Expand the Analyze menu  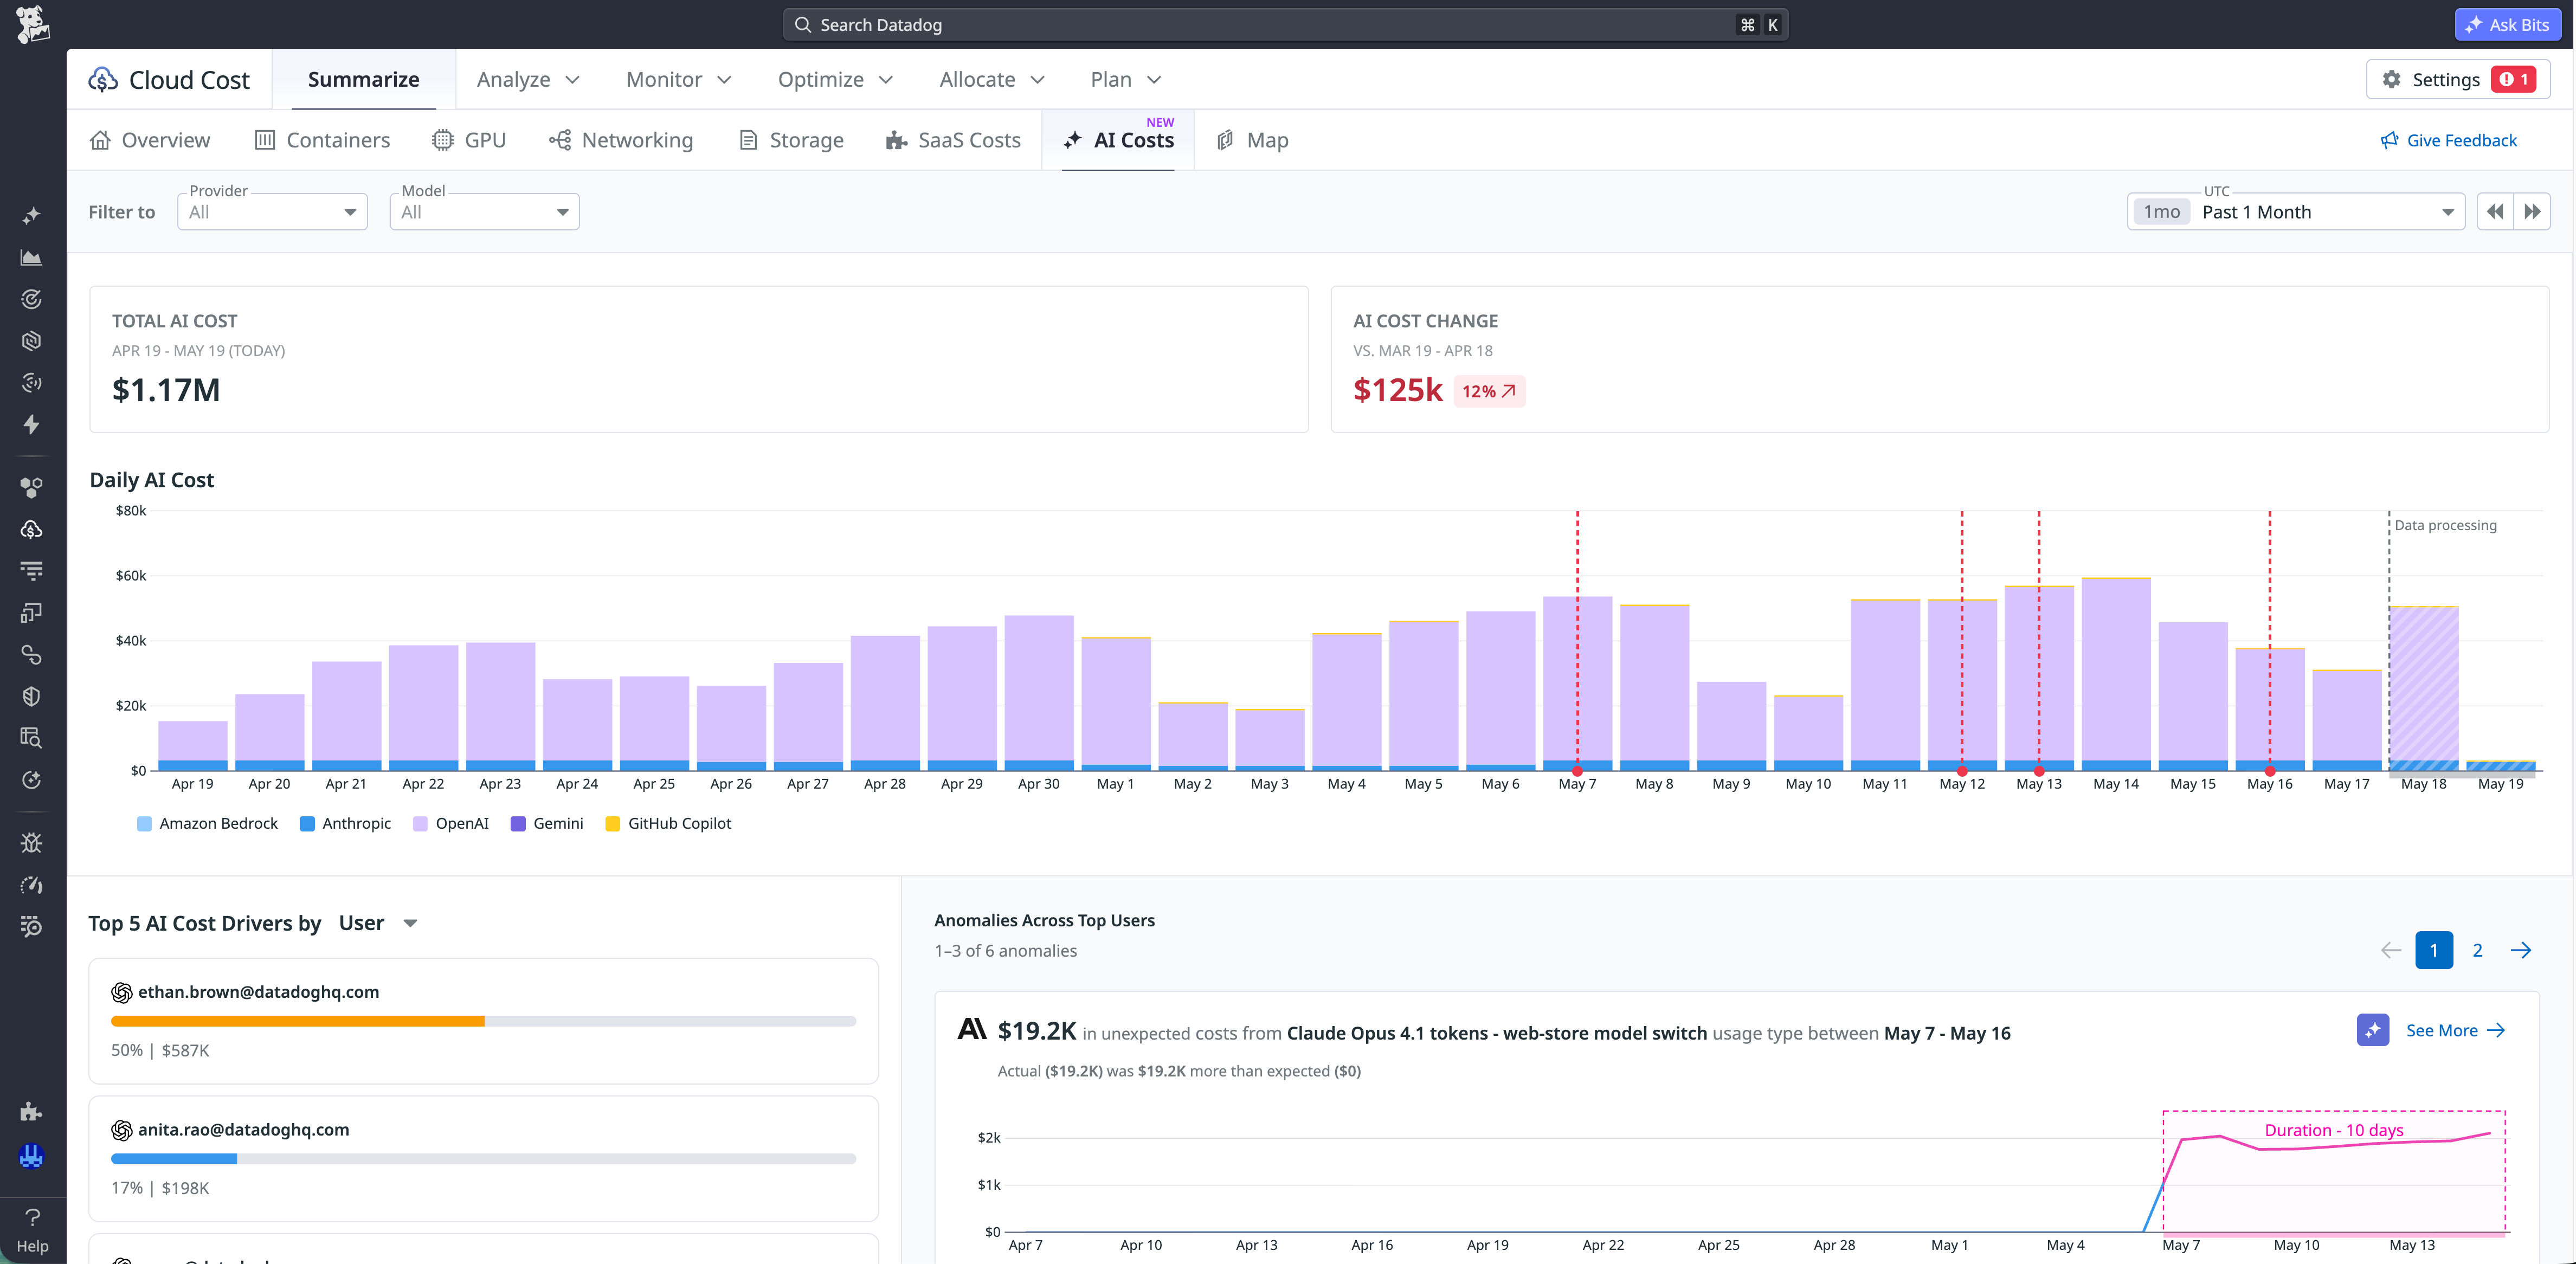point(528,79)
